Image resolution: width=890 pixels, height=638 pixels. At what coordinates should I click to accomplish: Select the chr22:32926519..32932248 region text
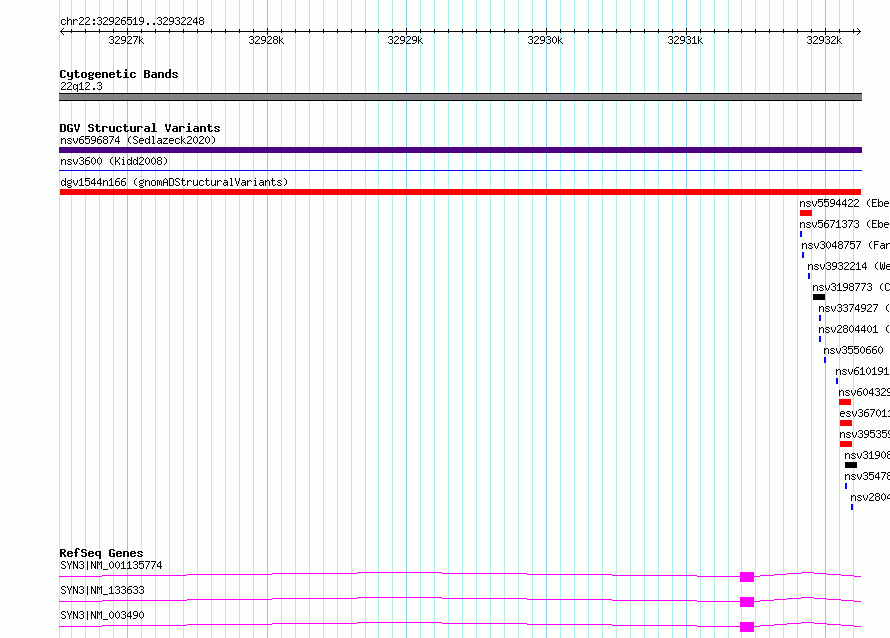click(132, 22)
